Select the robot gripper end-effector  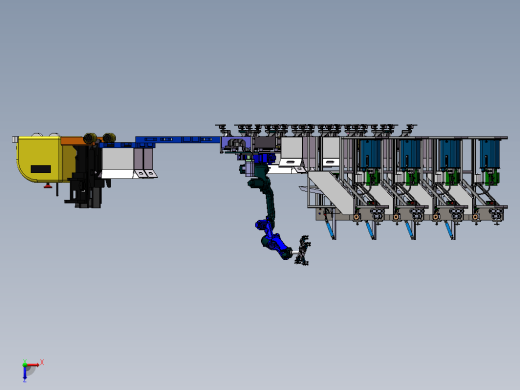pos(302,250)
